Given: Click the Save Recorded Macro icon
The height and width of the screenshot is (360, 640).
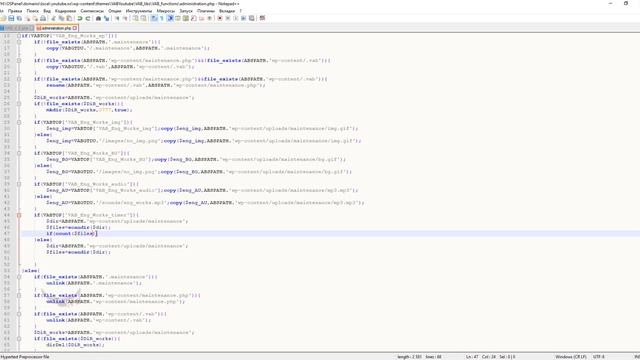Looking at the screenshot, I should pyautogui.click(x=251, y=18).
